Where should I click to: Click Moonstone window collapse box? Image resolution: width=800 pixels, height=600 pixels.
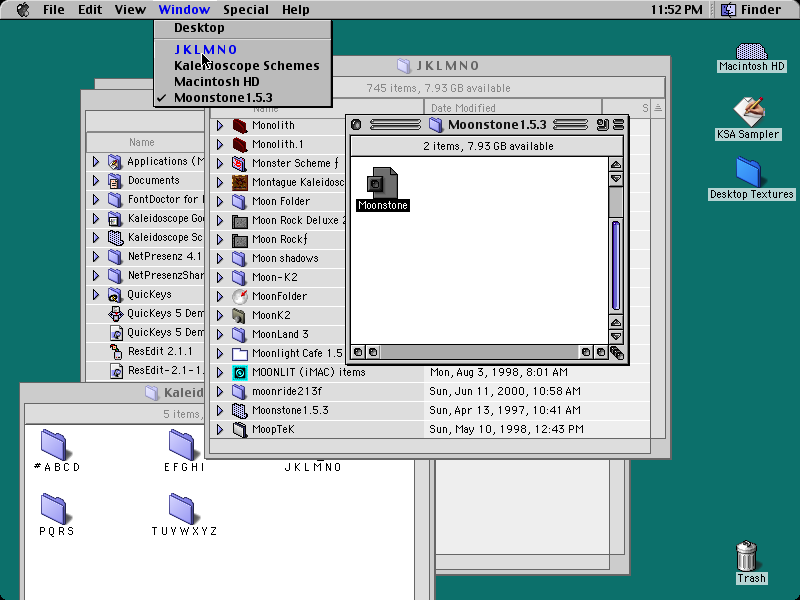point(618,124)
